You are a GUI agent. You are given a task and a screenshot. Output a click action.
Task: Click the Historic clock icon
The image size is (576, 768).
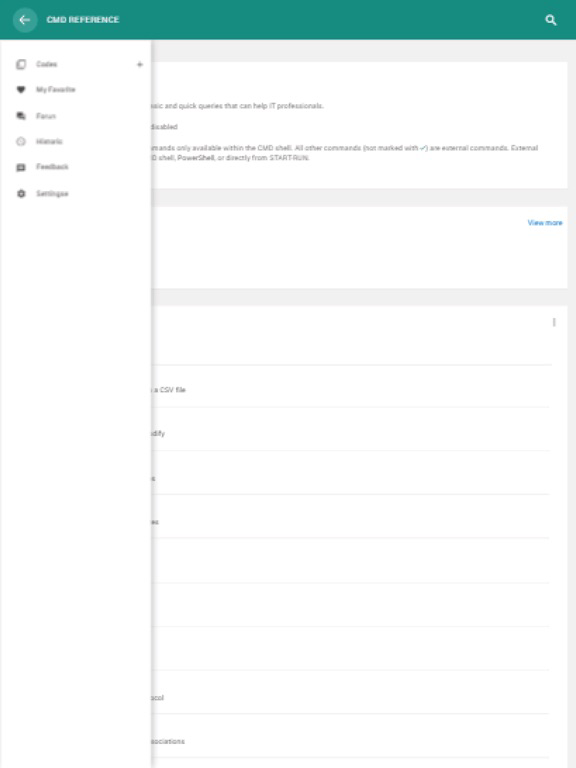coord(21,142)
